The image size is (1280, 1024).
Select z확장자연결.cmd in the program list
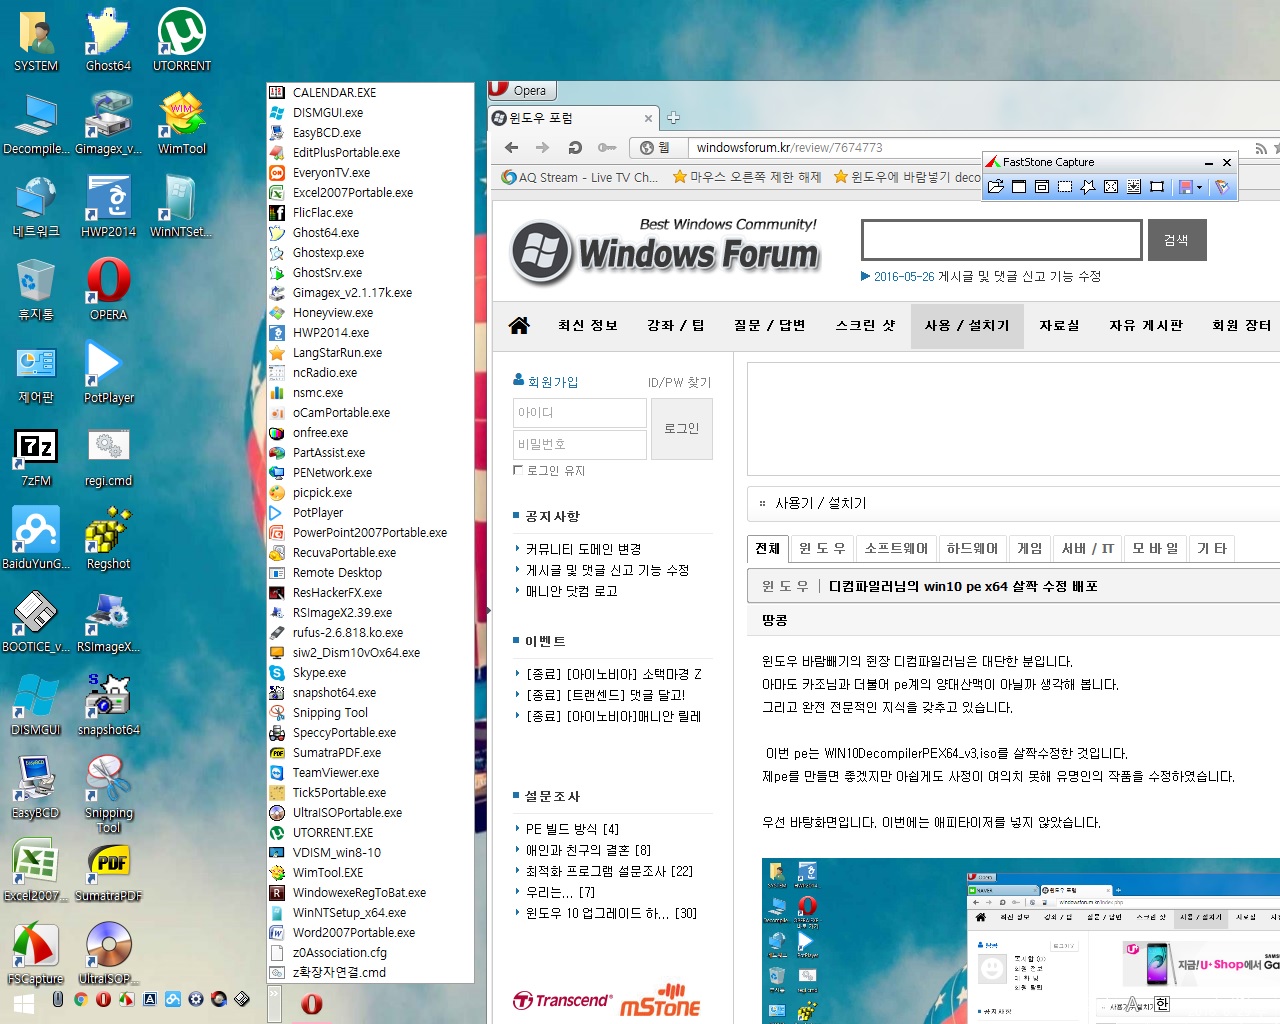[339, 972]
